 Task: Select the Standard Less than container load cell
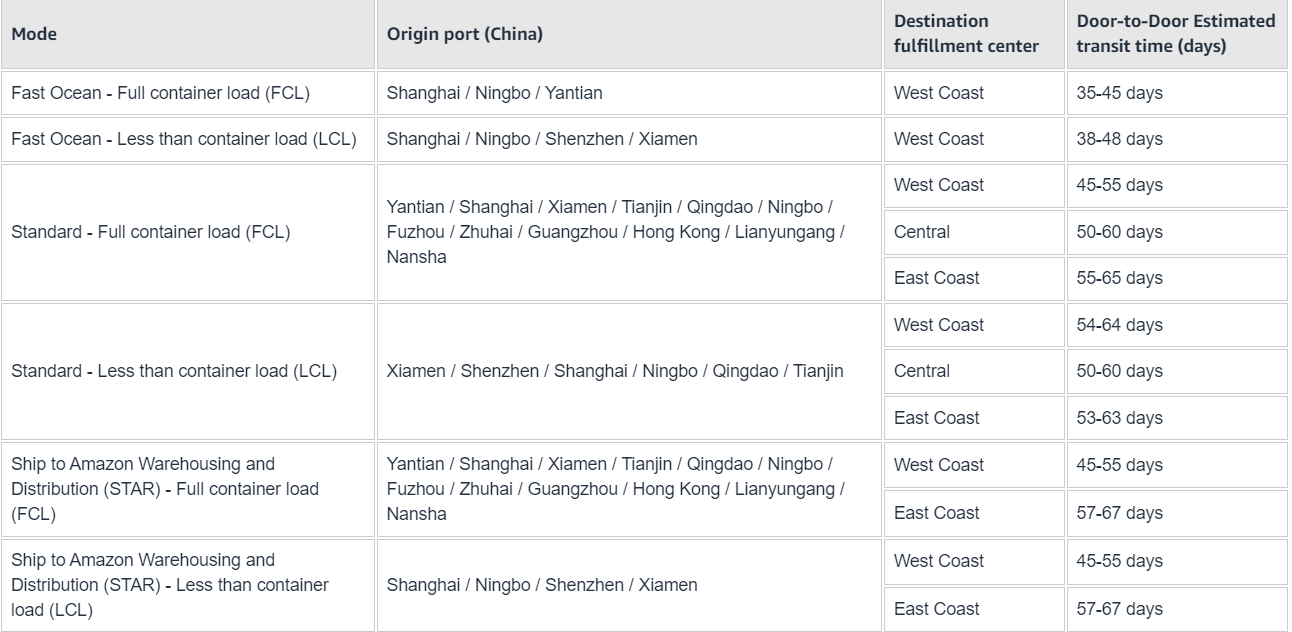(173, 371)
